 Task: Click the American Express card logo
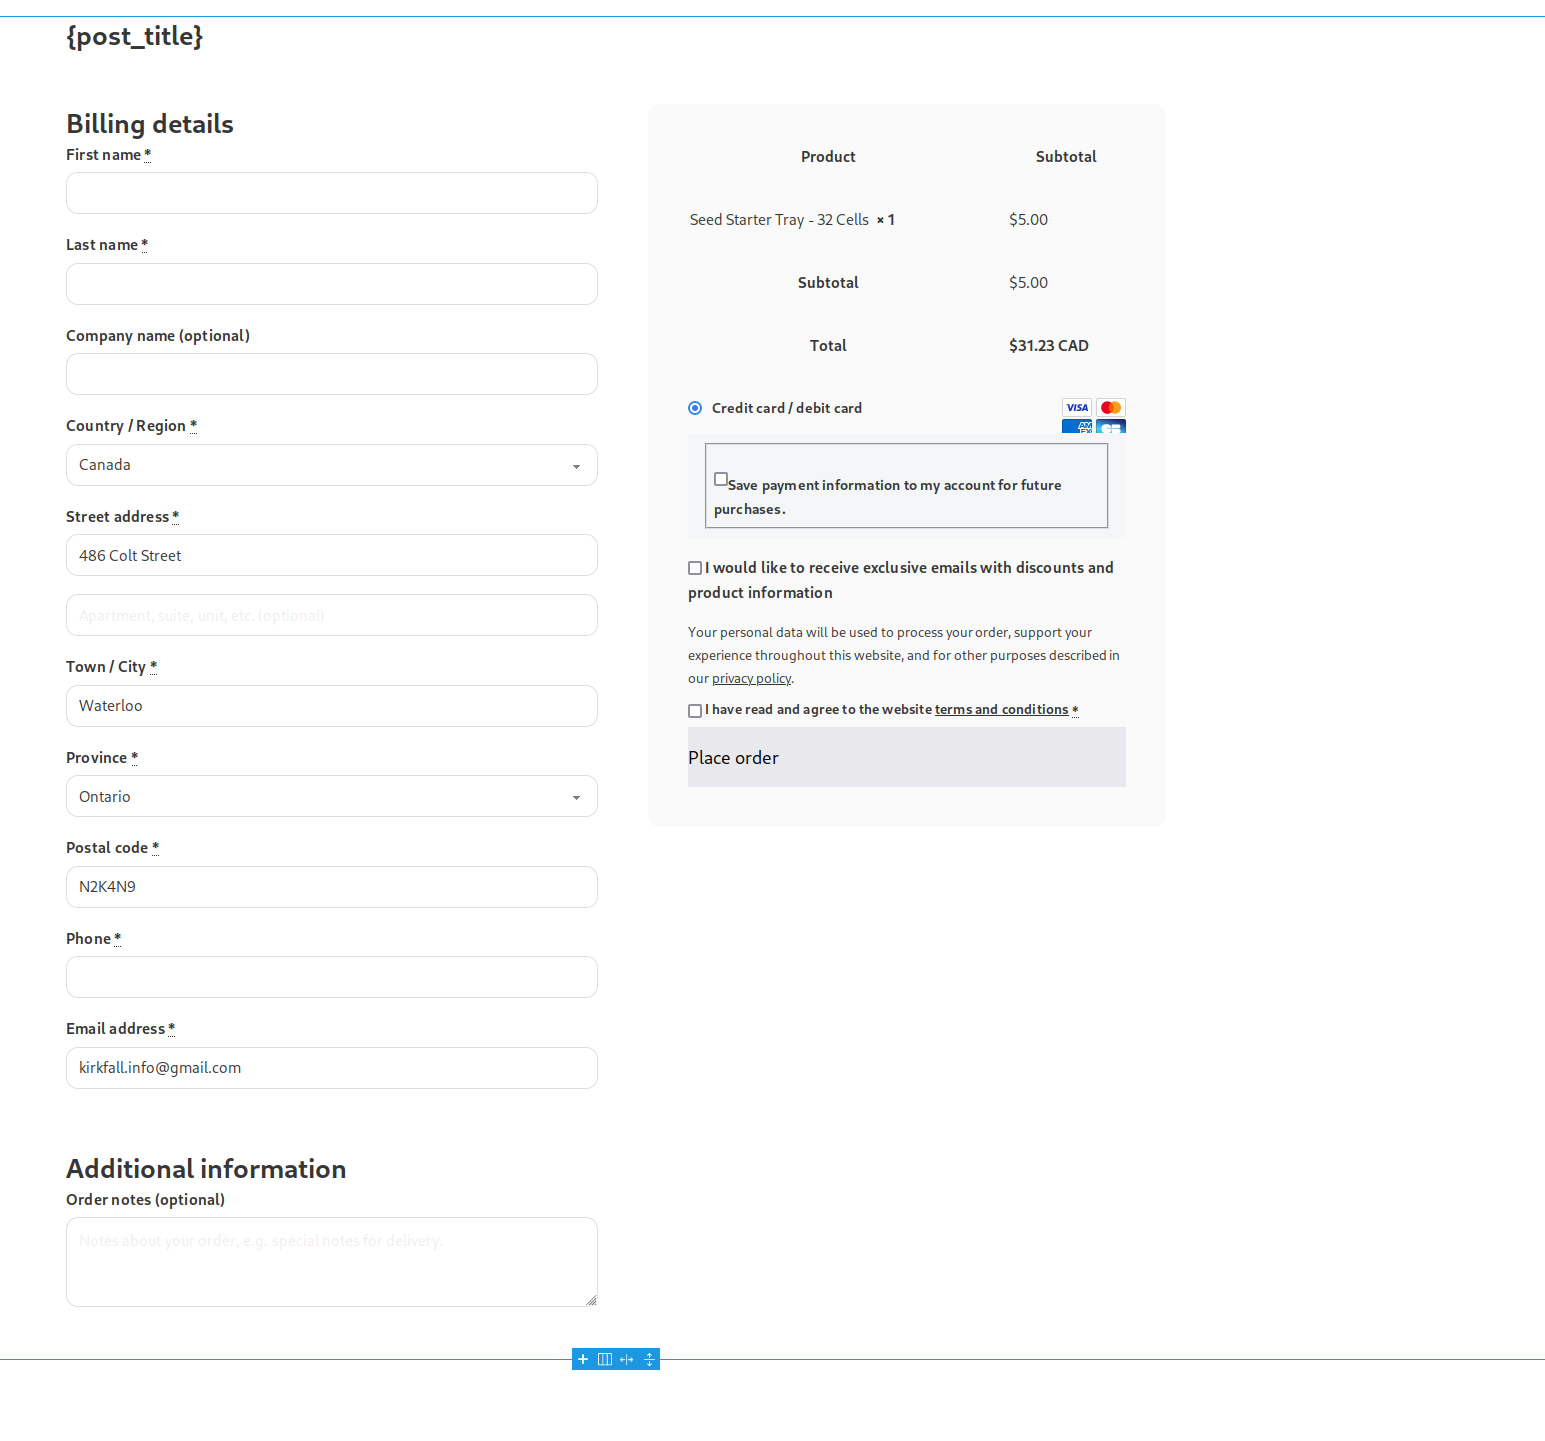point(1077,427)
